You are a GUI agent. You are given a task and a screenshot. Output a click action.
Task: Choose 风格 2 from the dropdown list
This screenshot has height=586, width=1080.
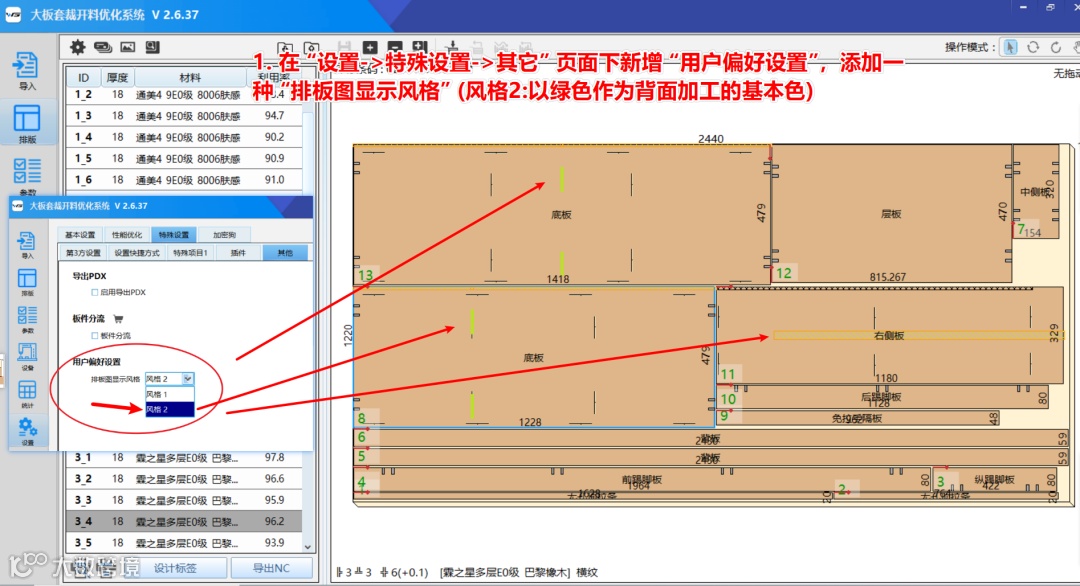[x=169, y=409]
